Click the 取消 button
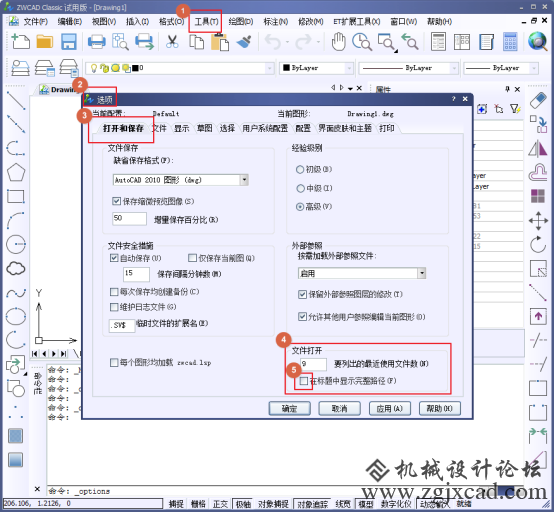The width and height of the screenshot is (554, 513). tap(340, 409)
